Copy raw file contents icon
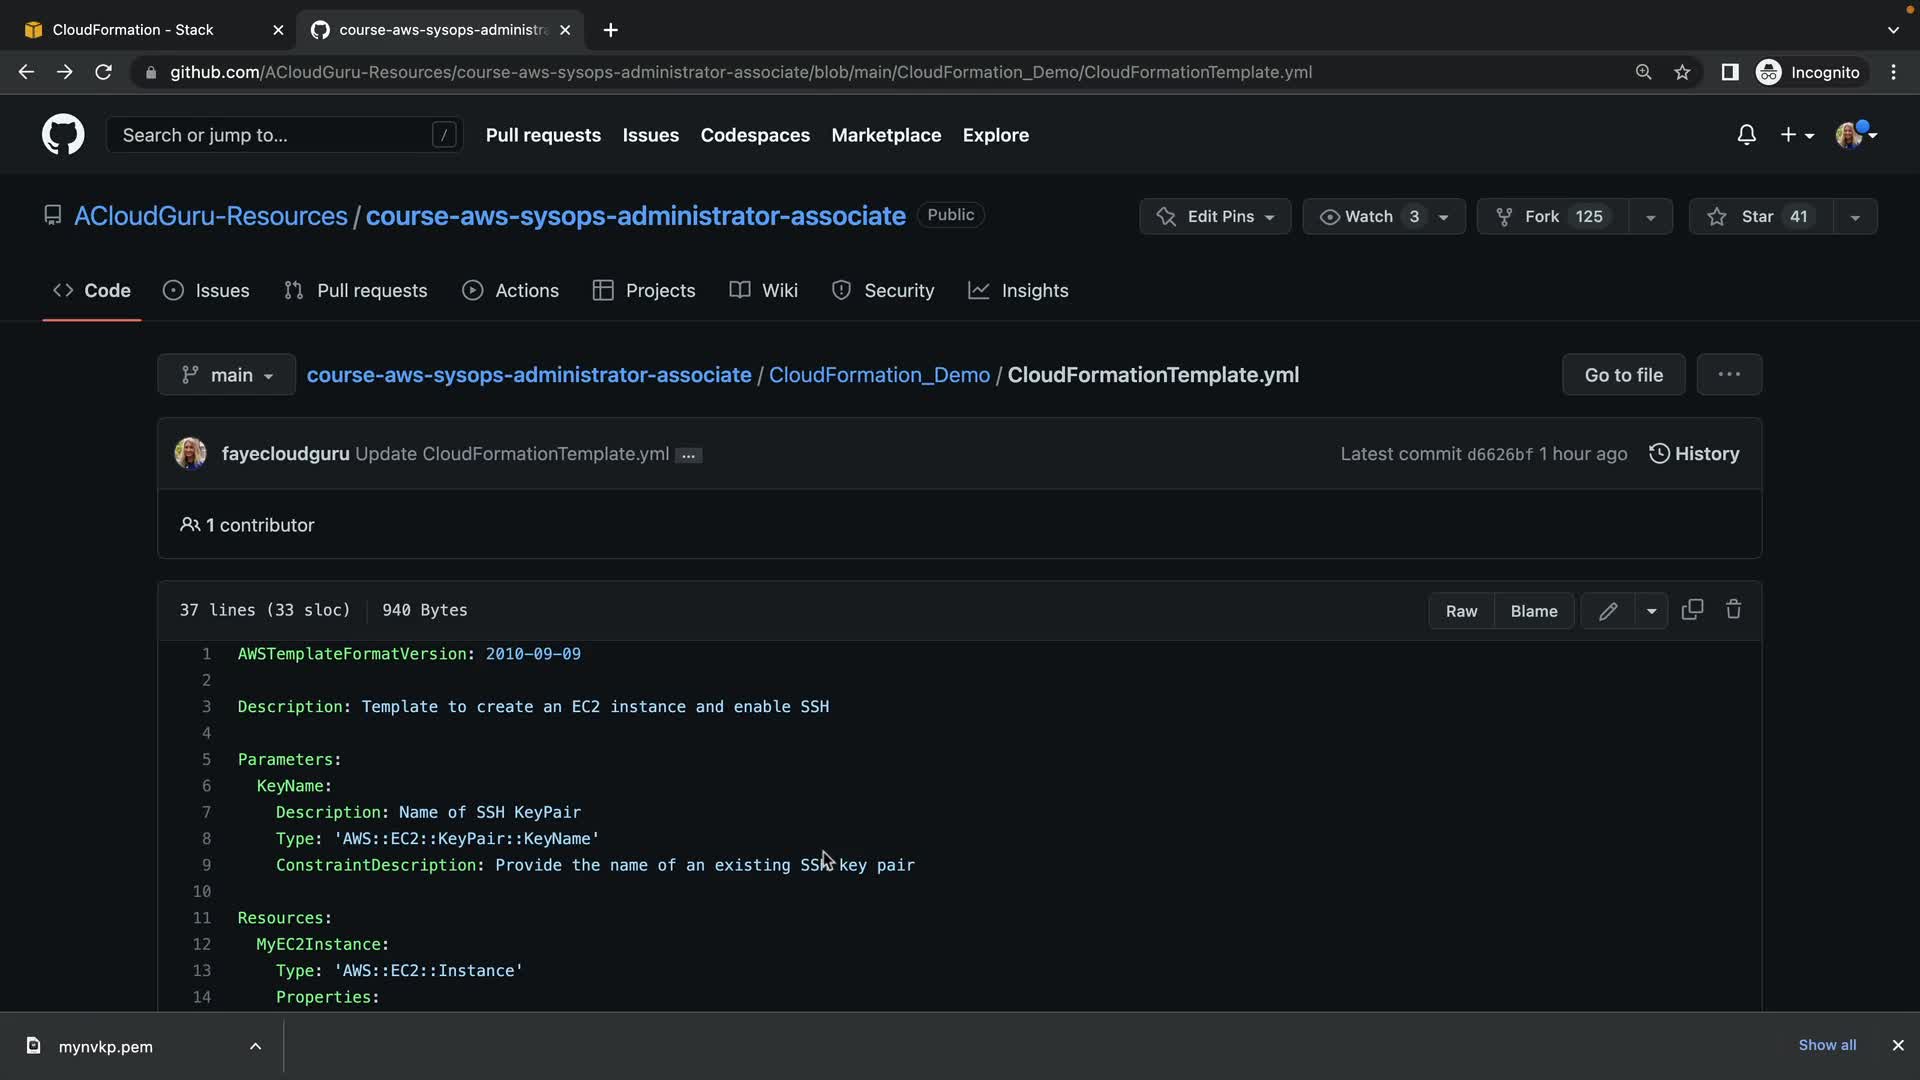Viewport: 1920px width, 1080px height. point(1692,610)
